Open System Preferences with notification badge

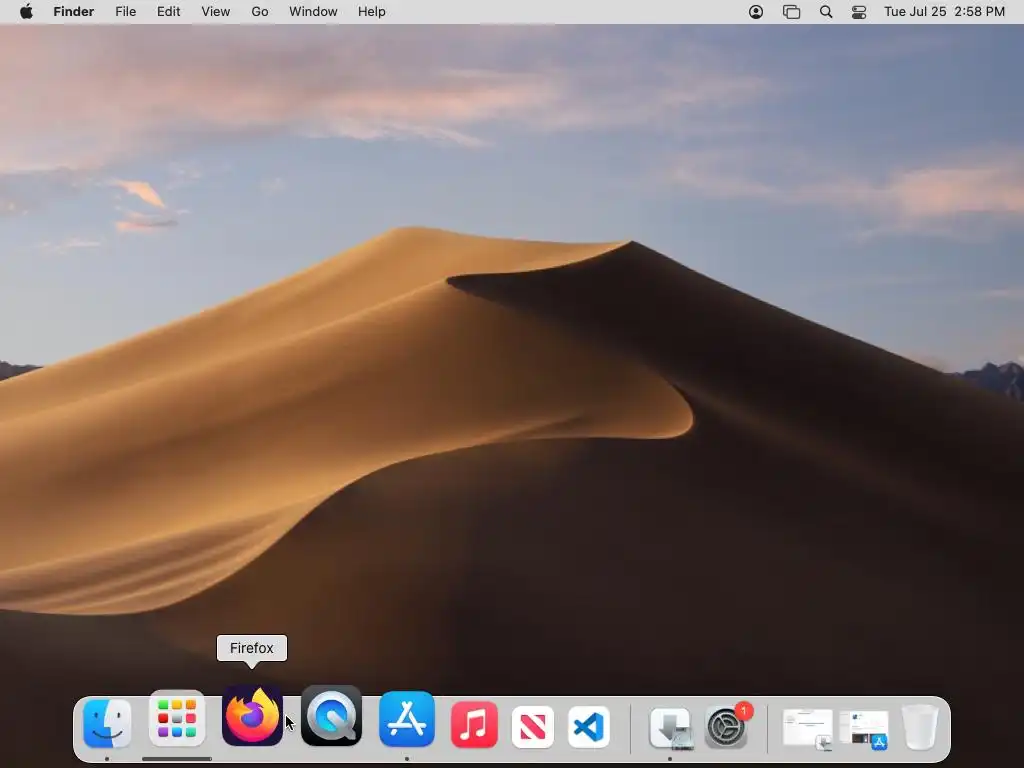[x=728, y=725]
